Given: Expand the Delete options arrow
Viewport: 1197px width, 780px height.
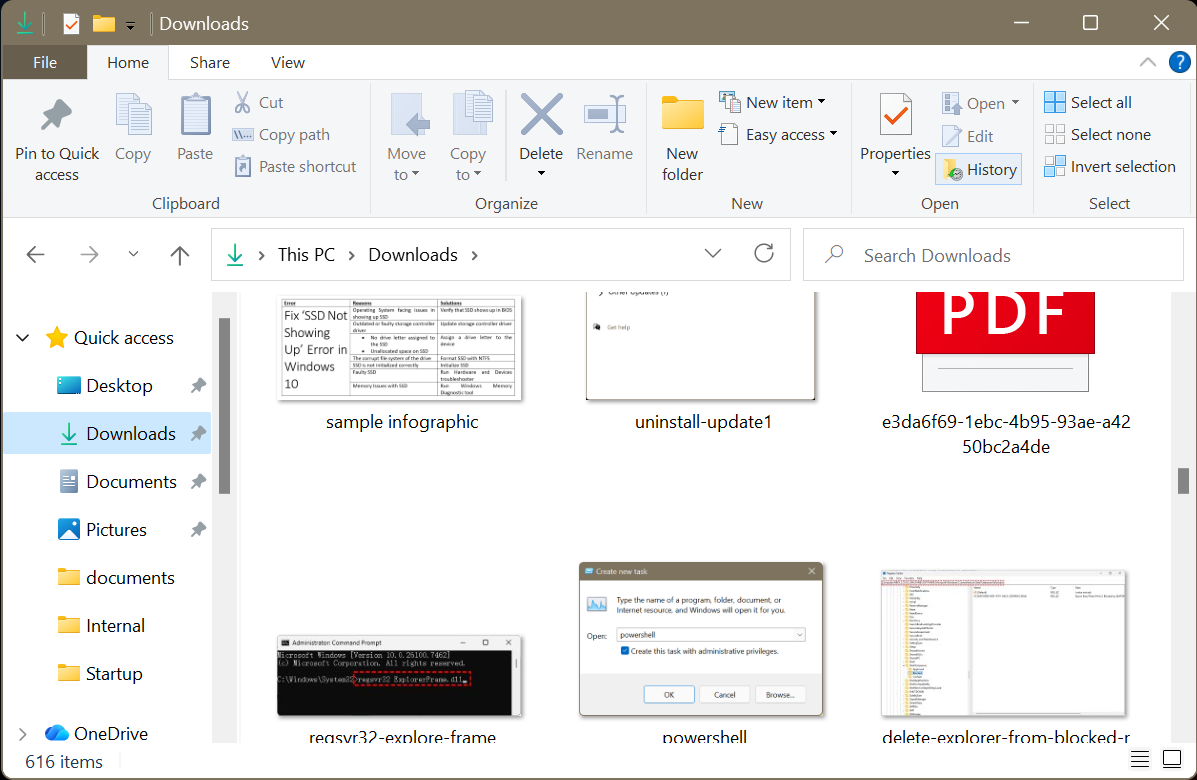Looking at the screenshot, I should coord(541,173).
